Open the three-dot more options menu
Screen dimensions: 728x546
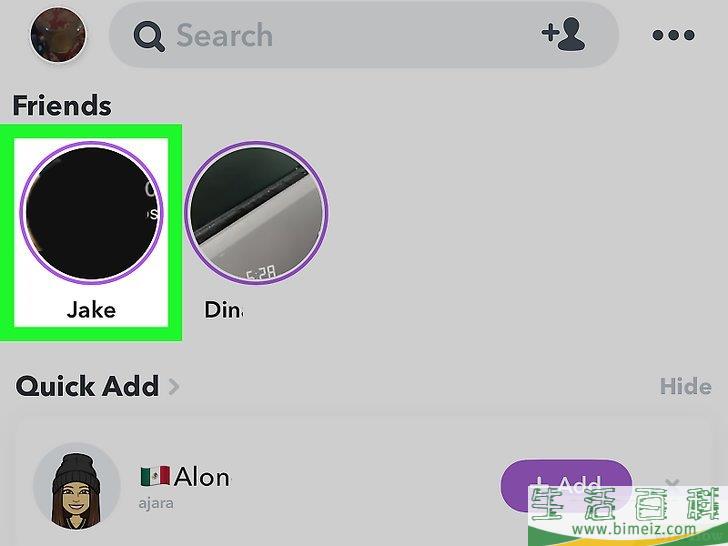coord(673,35)
